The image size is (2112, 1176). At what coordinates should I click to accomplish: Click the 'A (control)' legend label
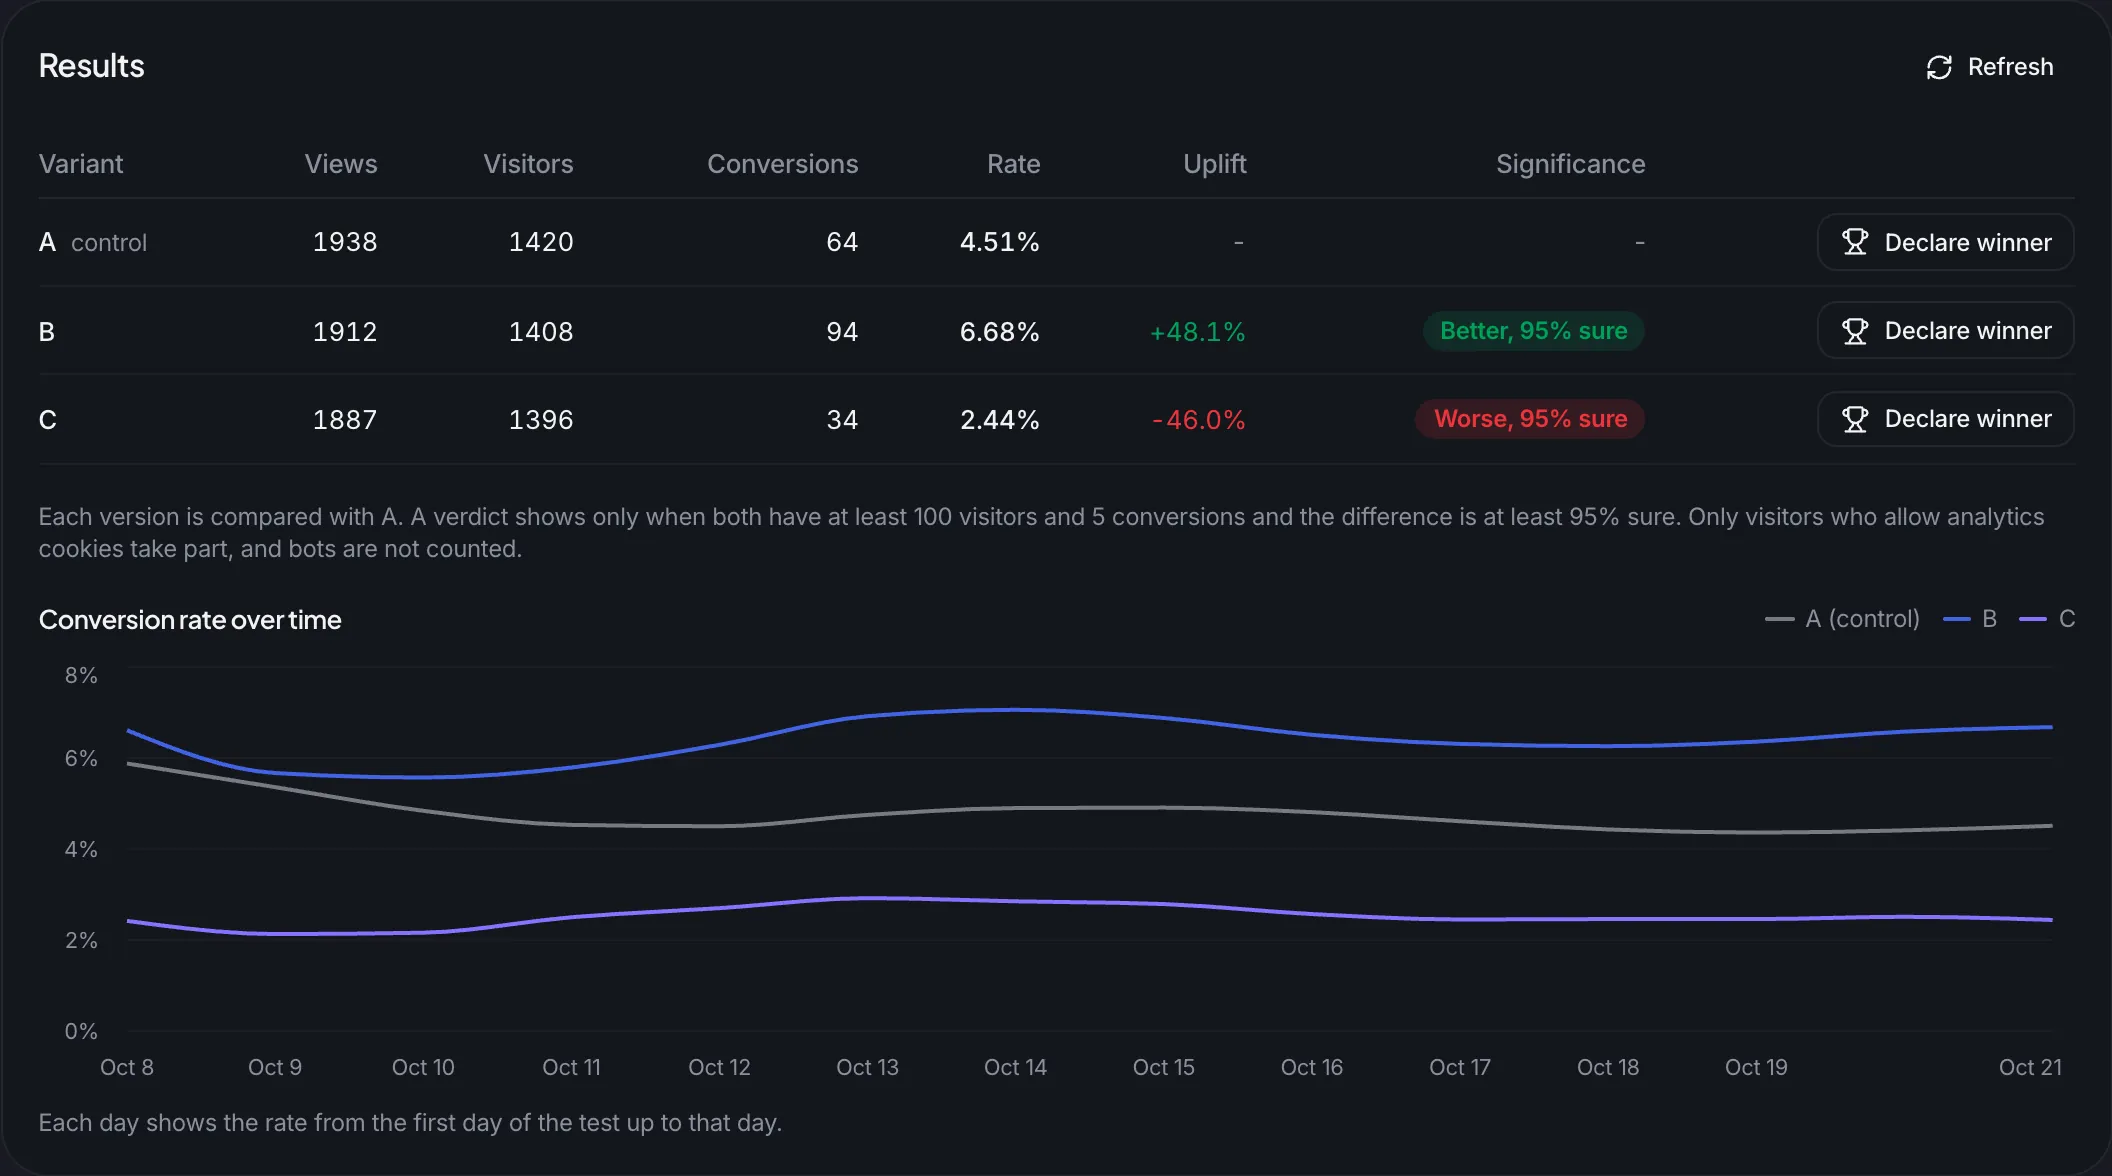click(1862, 619)
